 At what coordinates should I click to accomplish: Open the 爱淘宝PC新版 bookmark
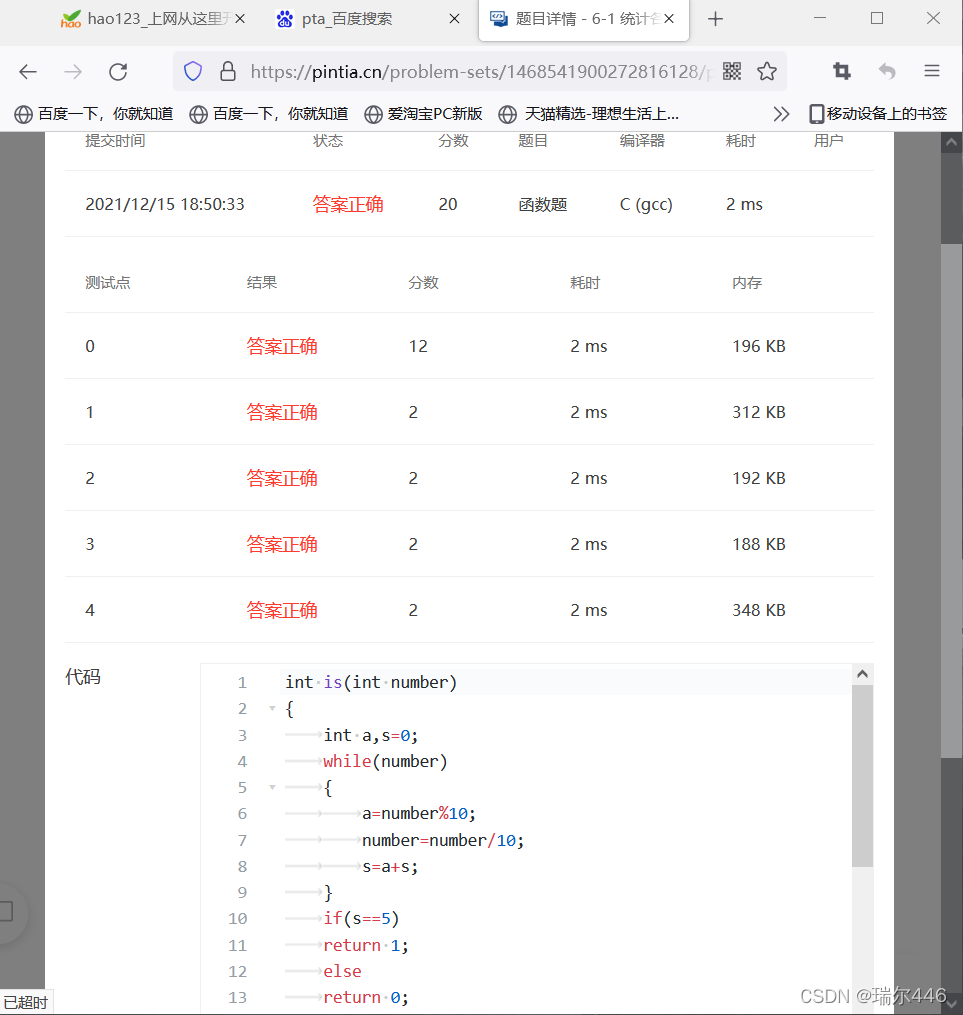424,114
